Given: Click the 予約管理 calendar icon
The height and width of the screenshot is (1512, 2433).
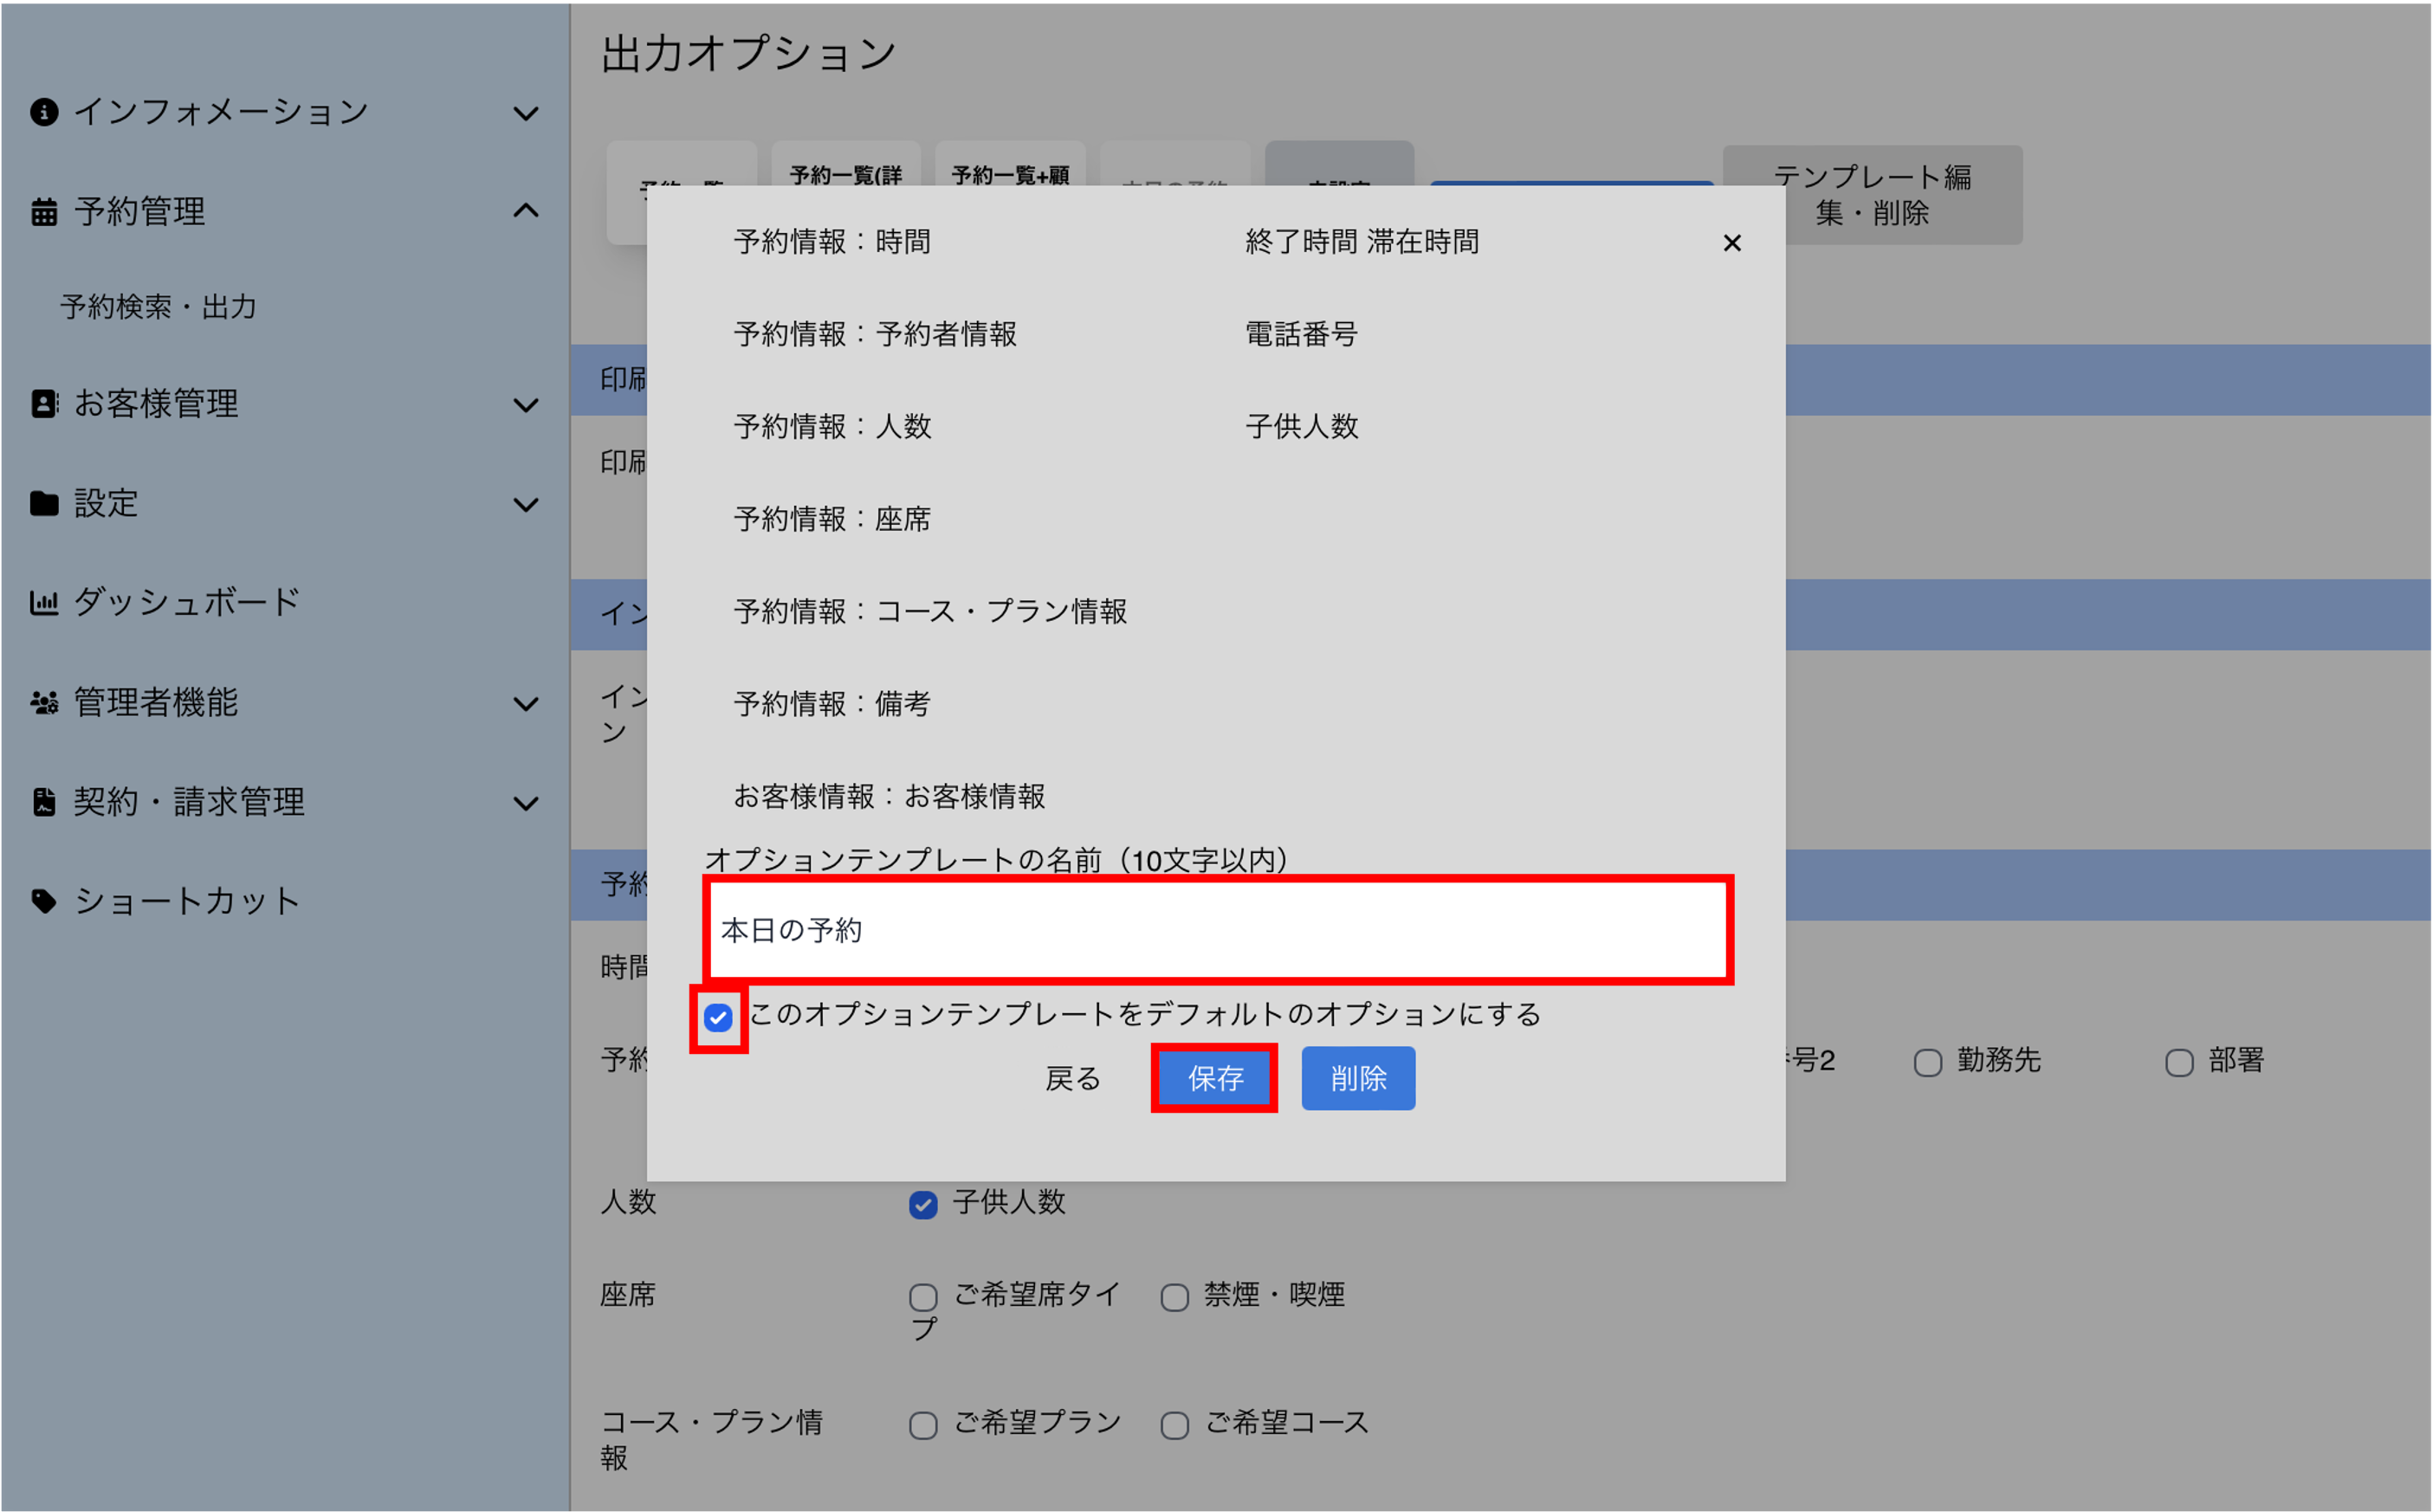Looking at the screenshot, I should click(44, 212).
